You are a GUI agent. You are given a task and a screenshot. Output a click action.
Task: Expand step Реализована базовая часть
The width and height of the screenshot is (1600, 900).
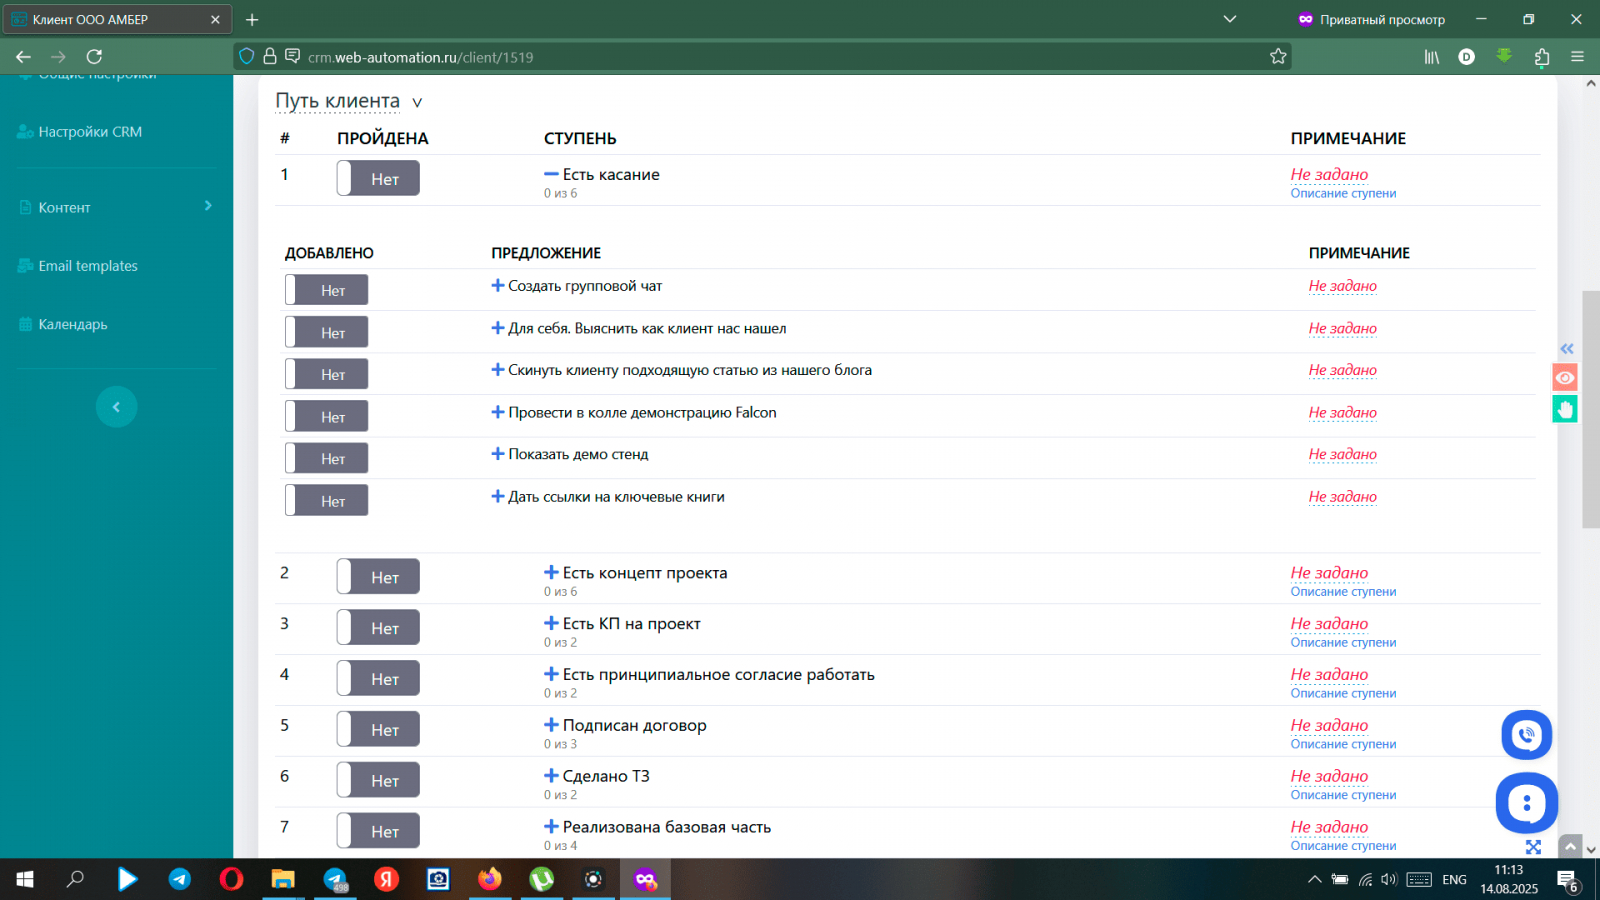(551, 827)
